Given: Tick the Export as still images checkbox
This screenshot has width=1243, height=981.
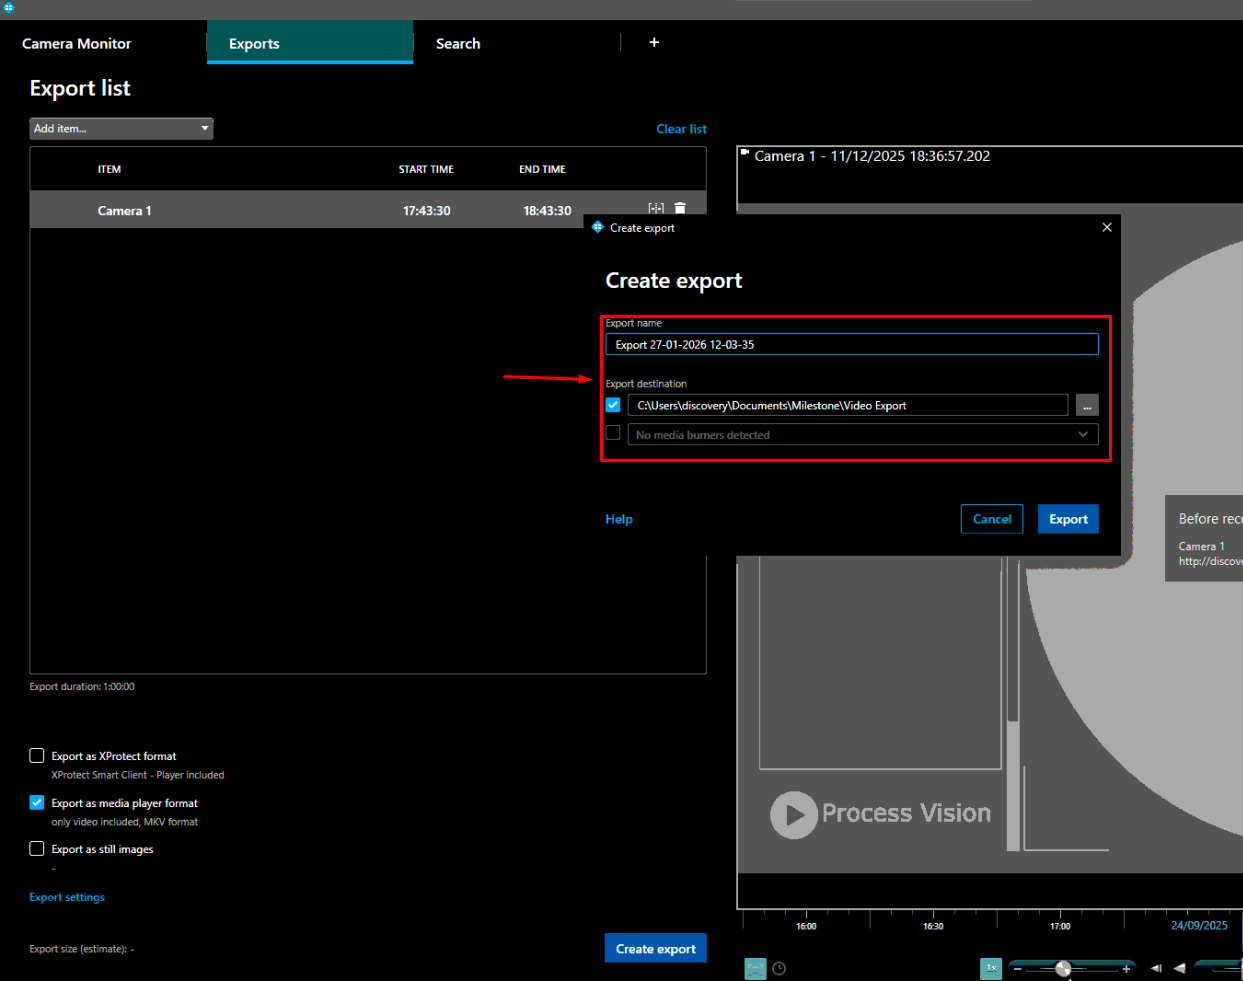Looking at the screenshot, I should pos(37,849).
